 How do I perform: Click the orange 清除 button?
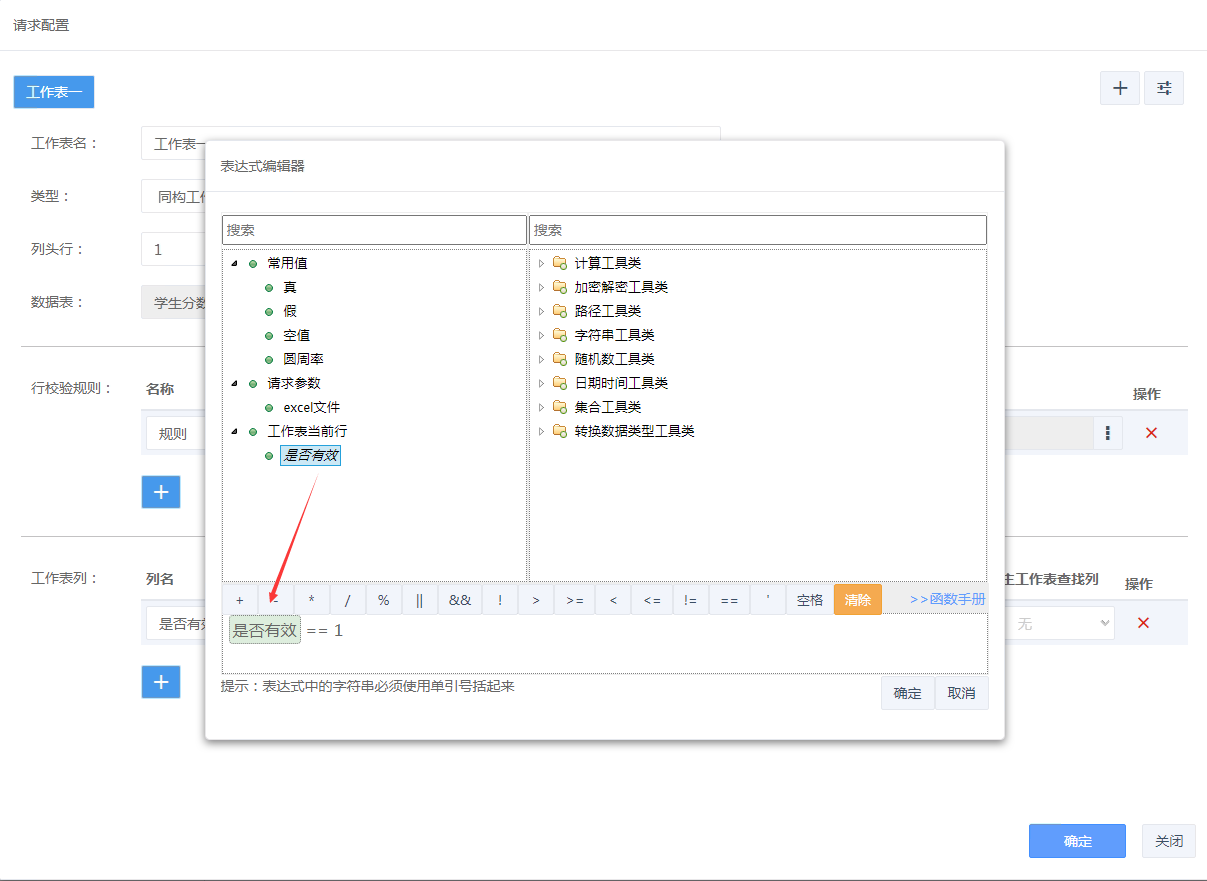tap(857, 600)
